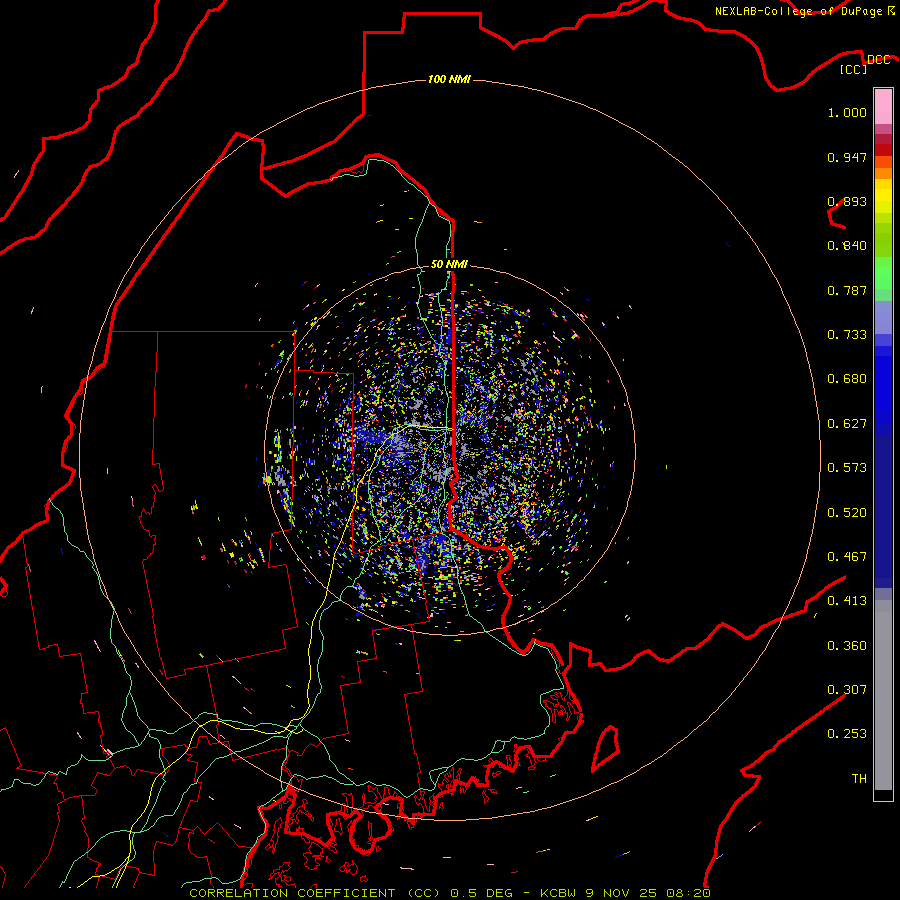Pick the bright green segment above 0.787
The height and width of the screenshot is (900, 900).
(883, 273)
